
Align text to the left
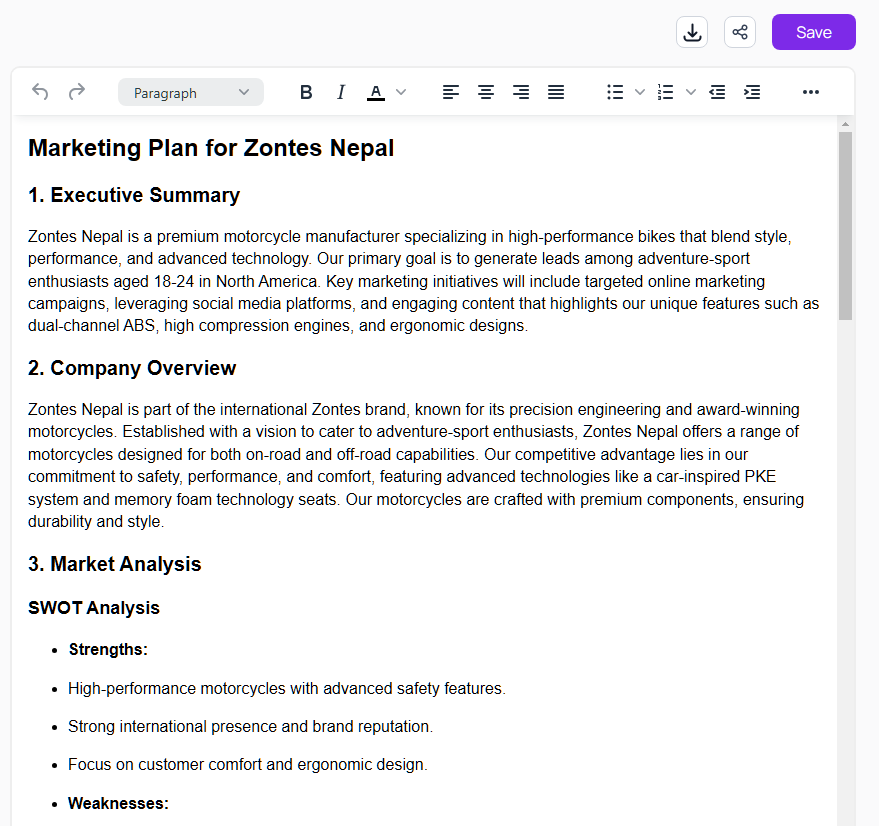coord(451,92)
